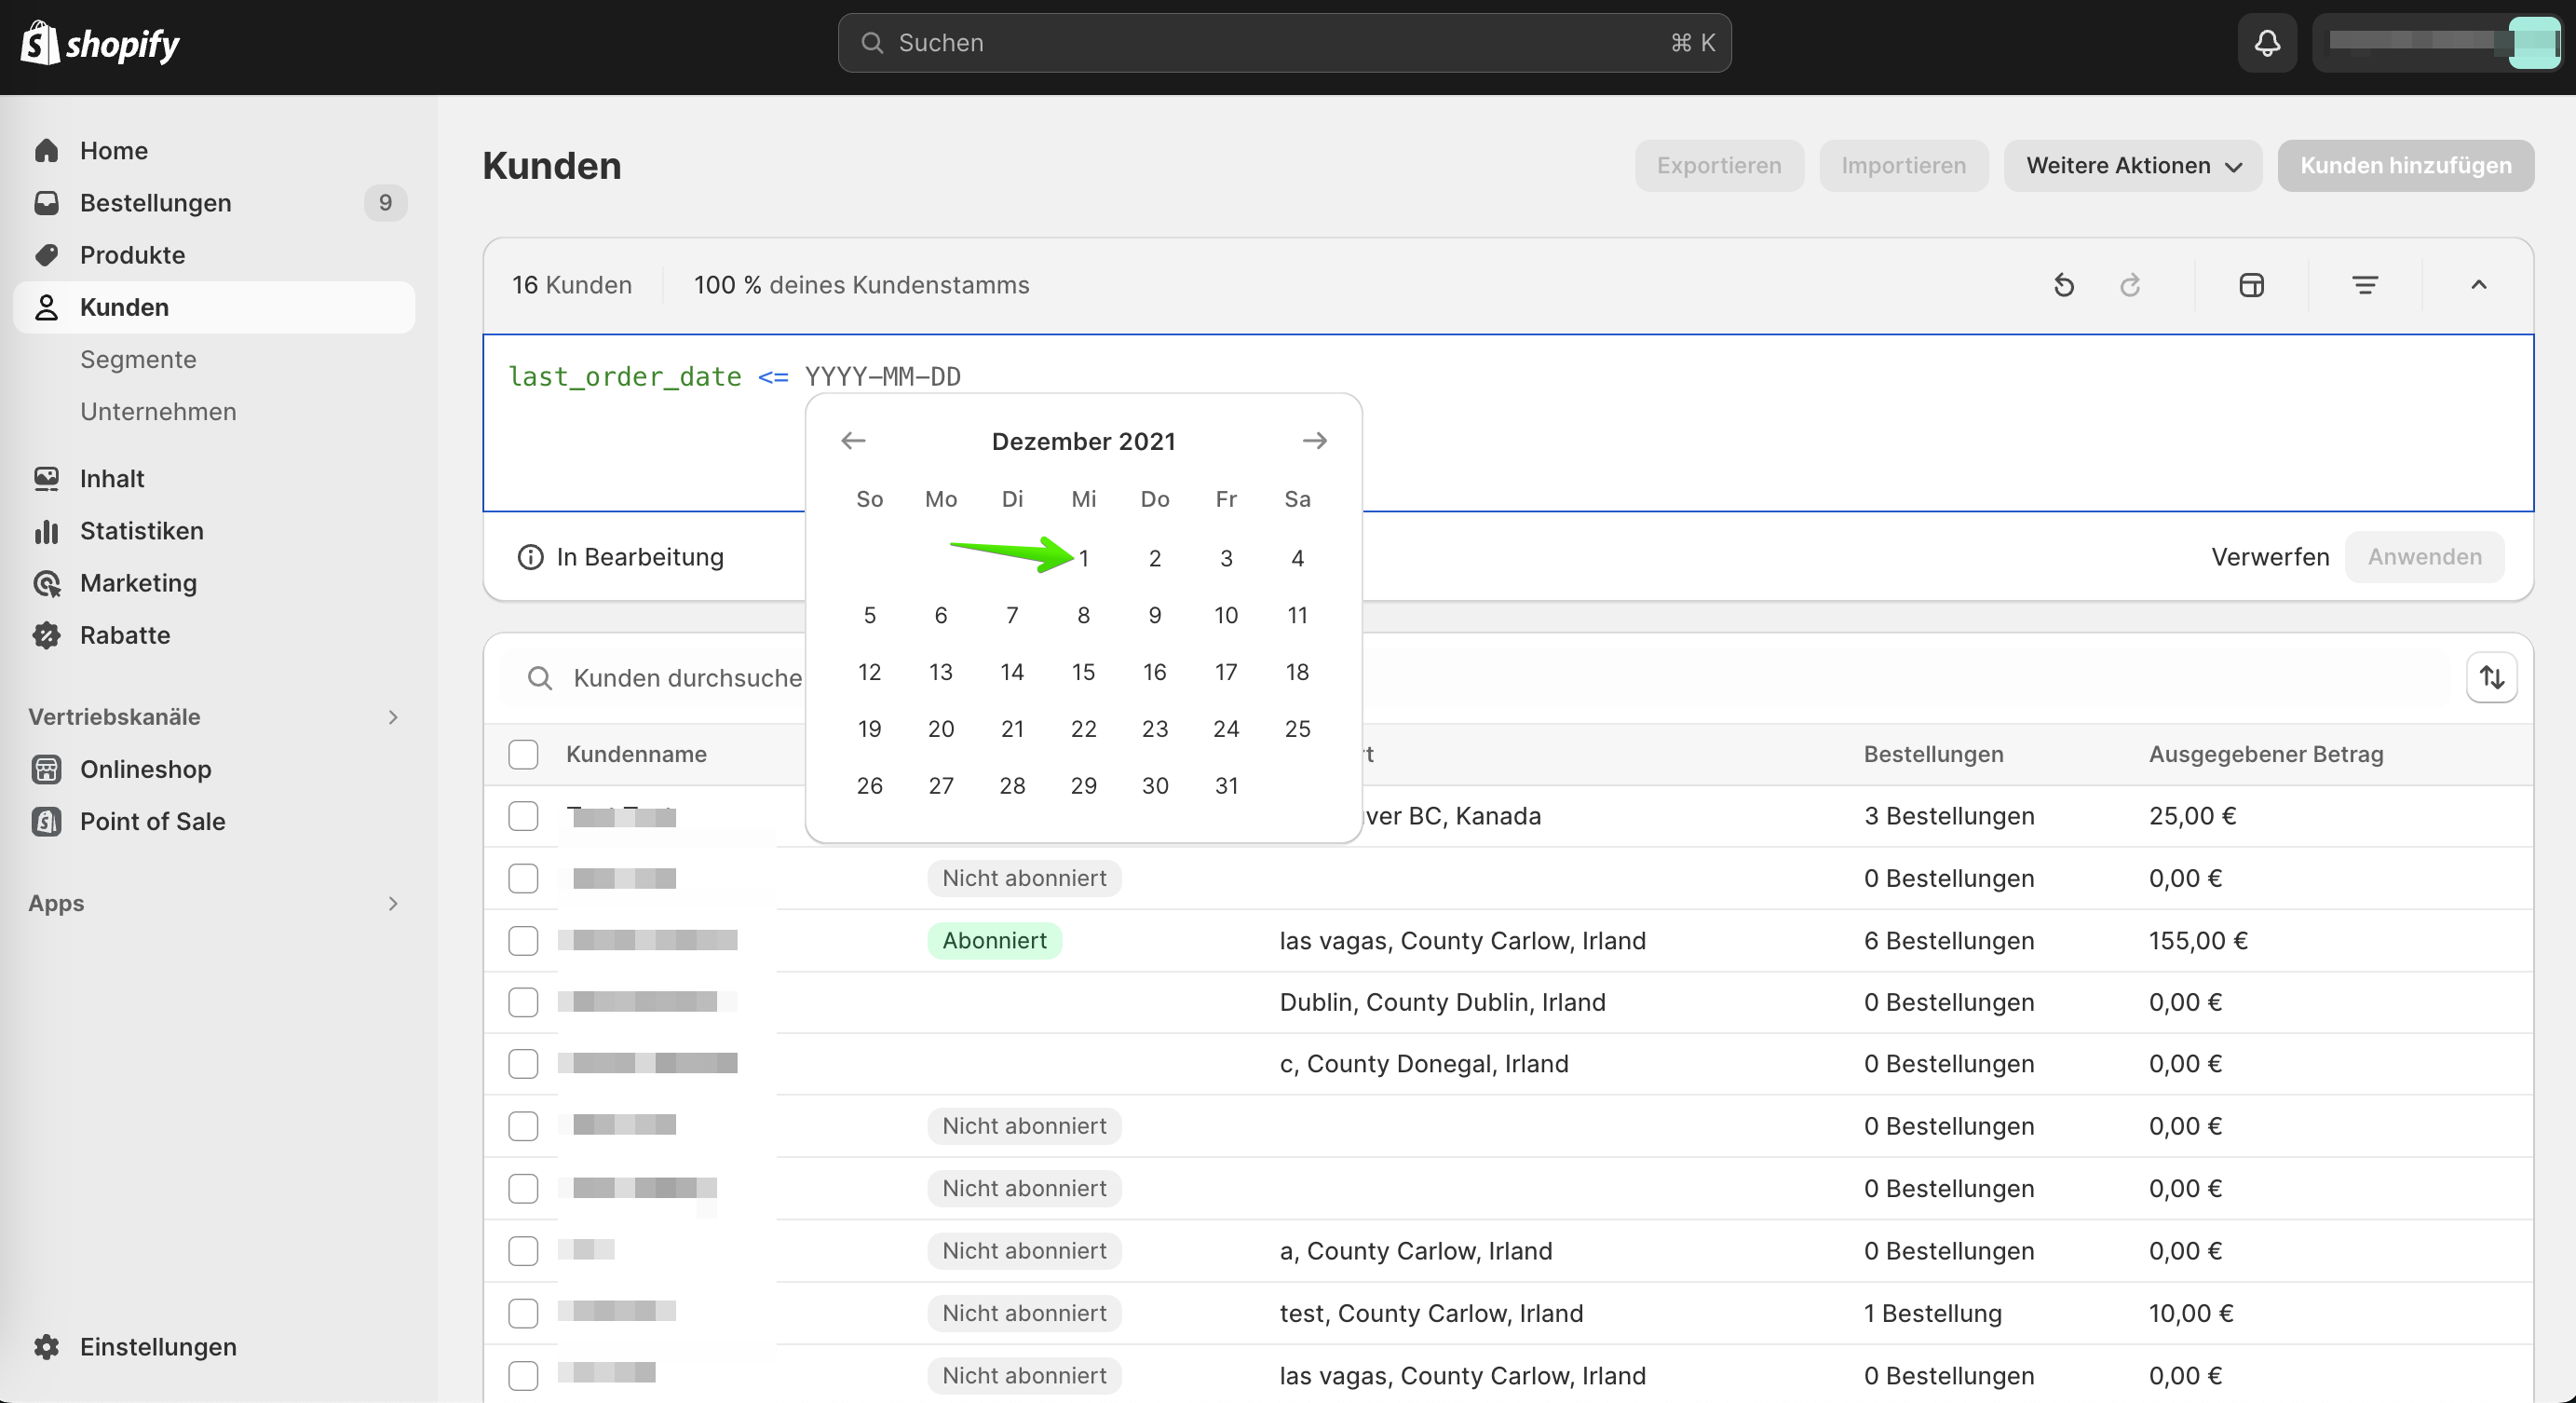Viewport: 2576px width, 1403px height.
Task: Click into the segment query editor
Action: click(x=1508, y=423)
